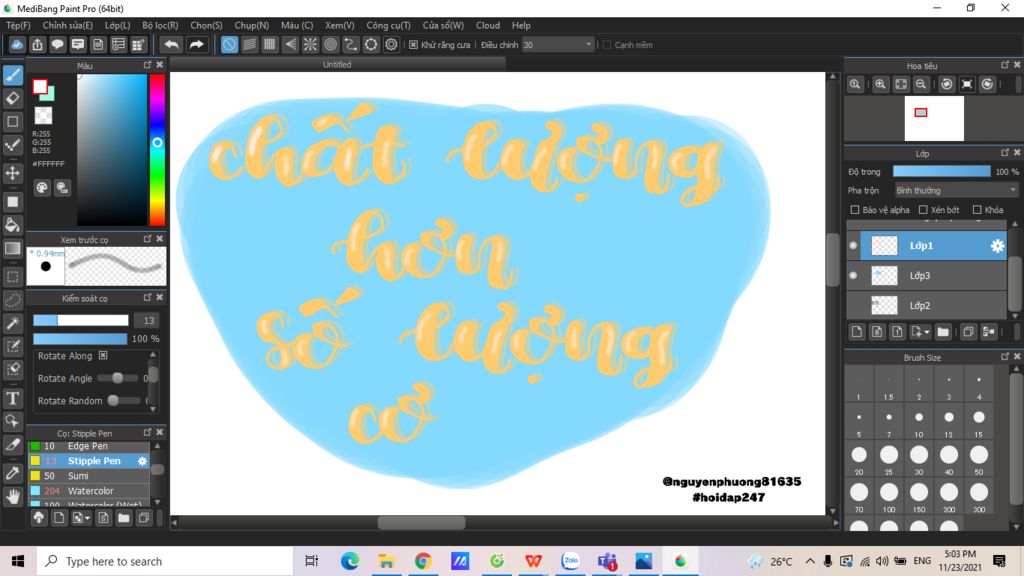Click the zoom in icon in navigator

(x=880, y=85)
